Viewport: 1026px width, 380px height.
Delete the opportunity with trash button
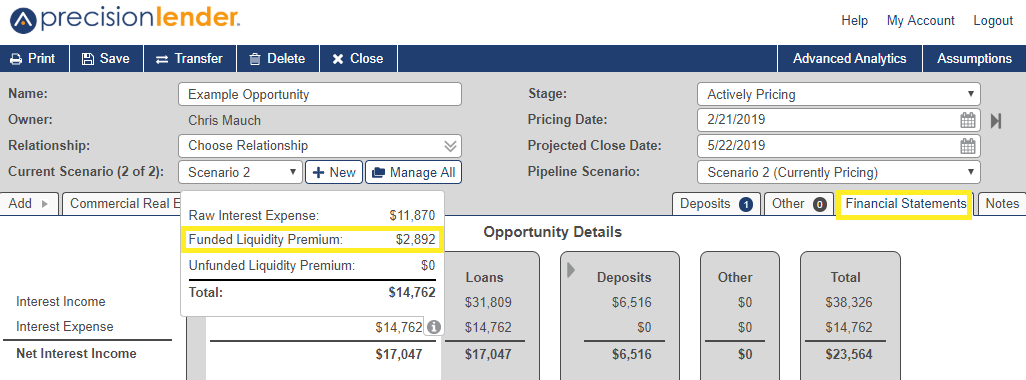click(x=277, y=58)
